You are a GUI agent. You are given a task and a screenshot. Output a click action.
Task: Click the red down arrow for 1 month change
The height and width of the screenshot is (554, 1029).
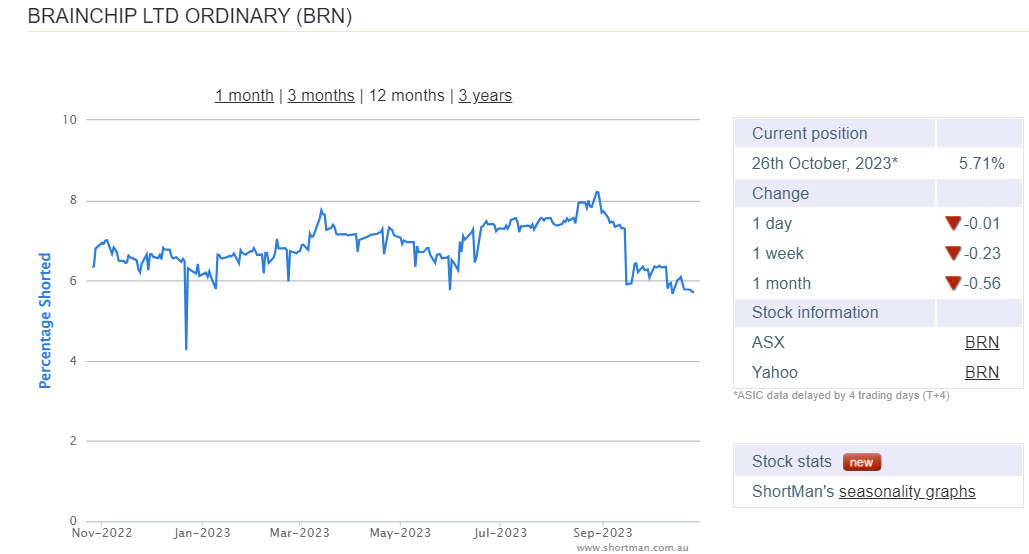[952, 283]
